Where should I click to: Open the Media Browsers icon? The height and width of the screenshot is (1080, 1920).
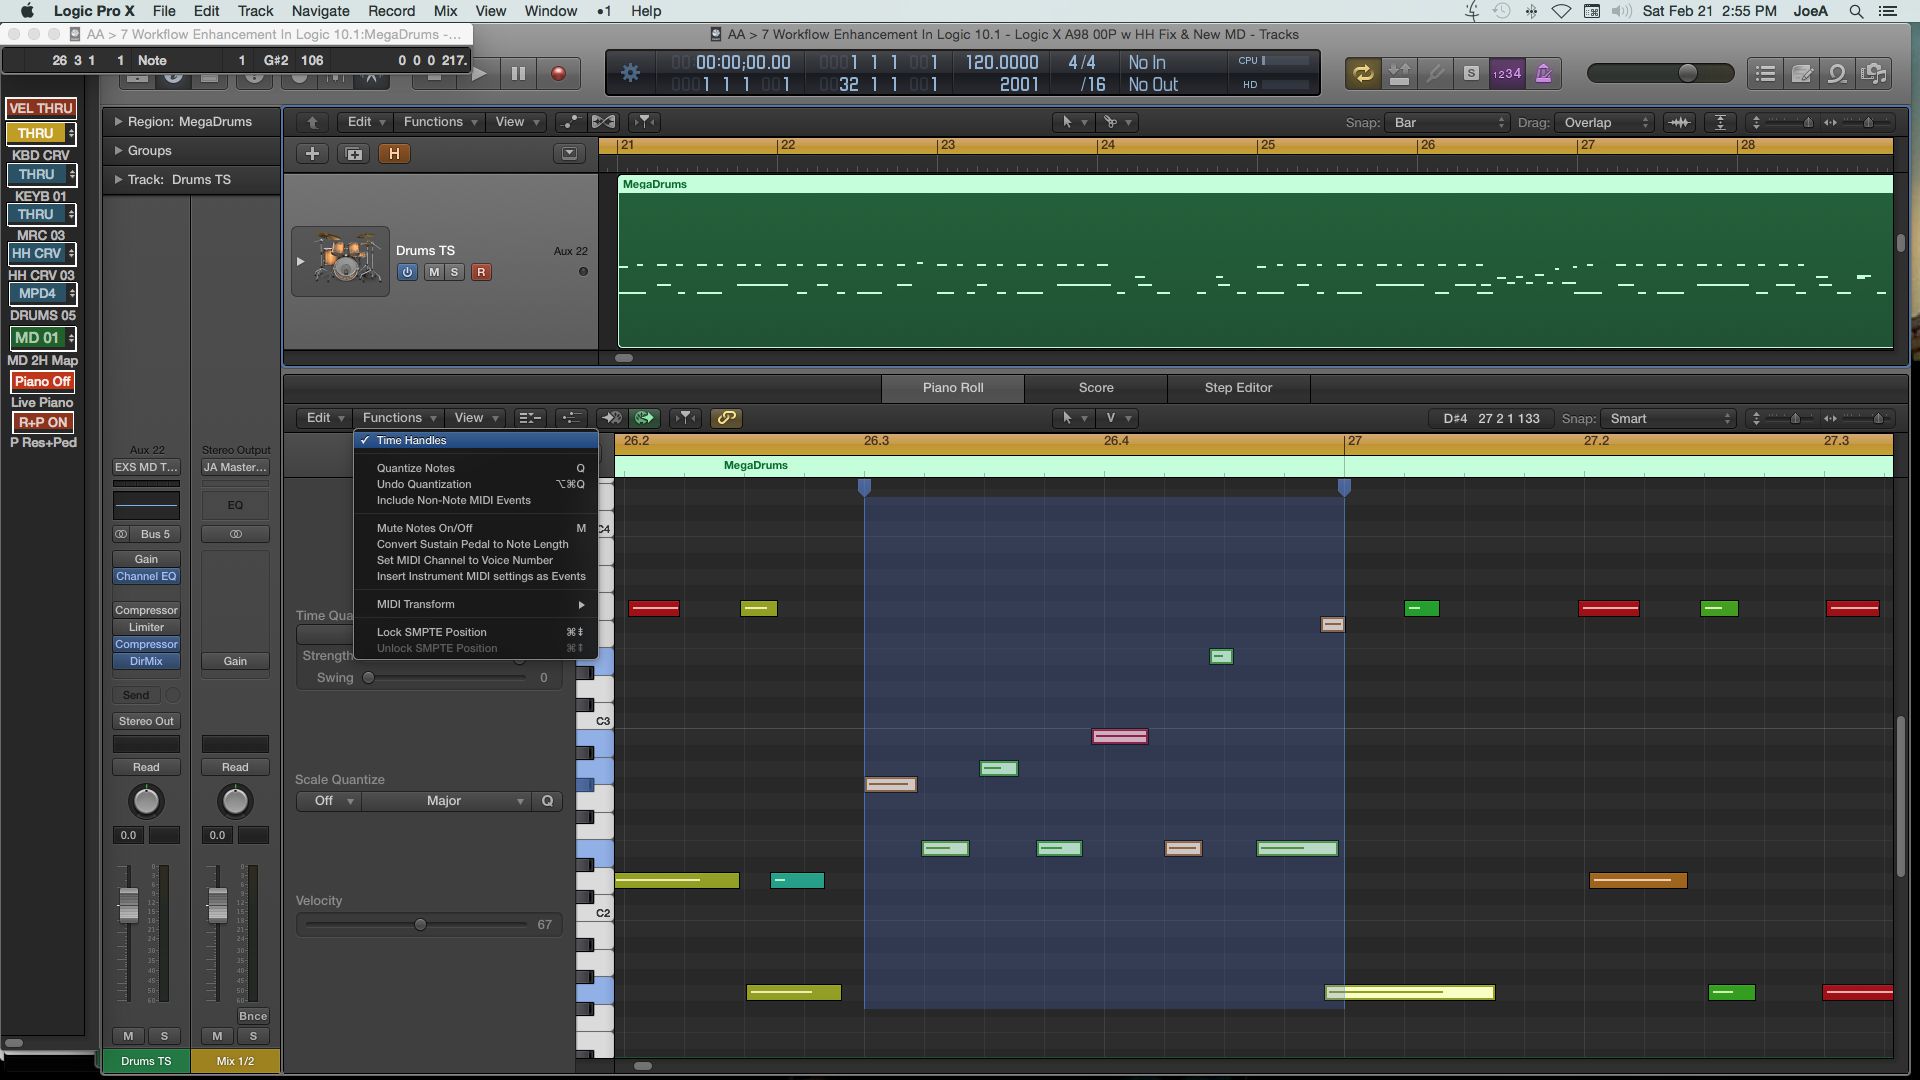pyautogui.click(x=1874, y=73)
